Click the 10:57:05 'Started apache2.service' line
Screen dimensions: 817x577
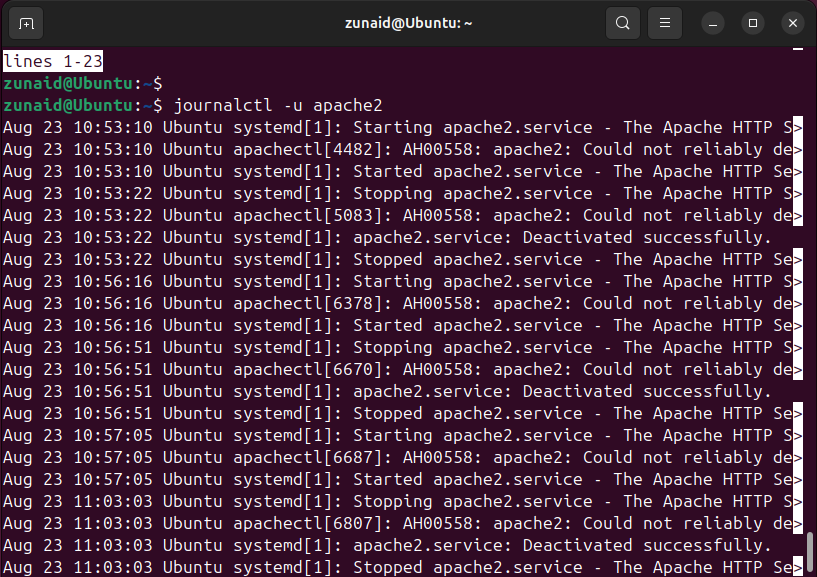(403, 480)
